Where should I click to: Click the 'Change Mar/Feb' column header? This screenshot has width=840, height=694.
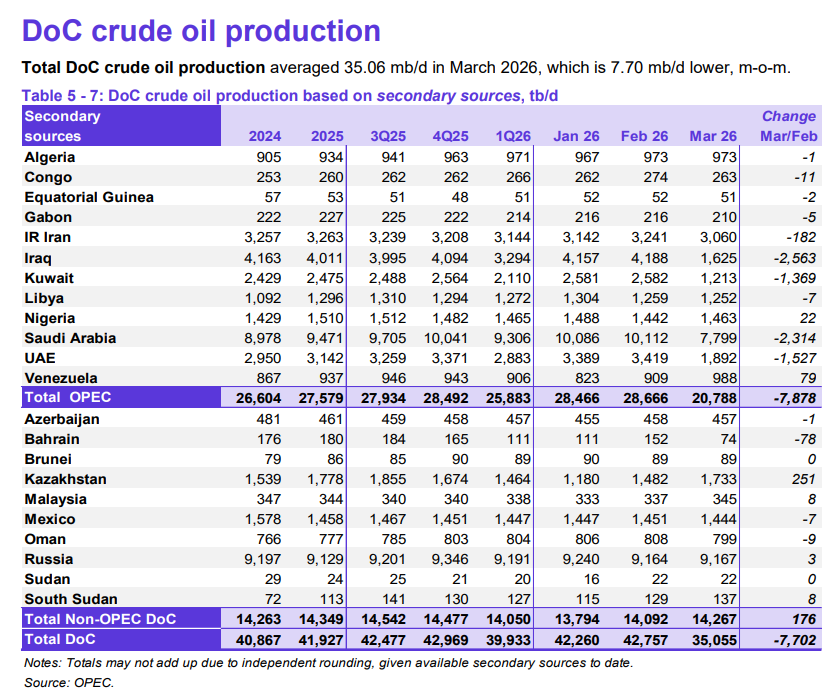(789, 126)
